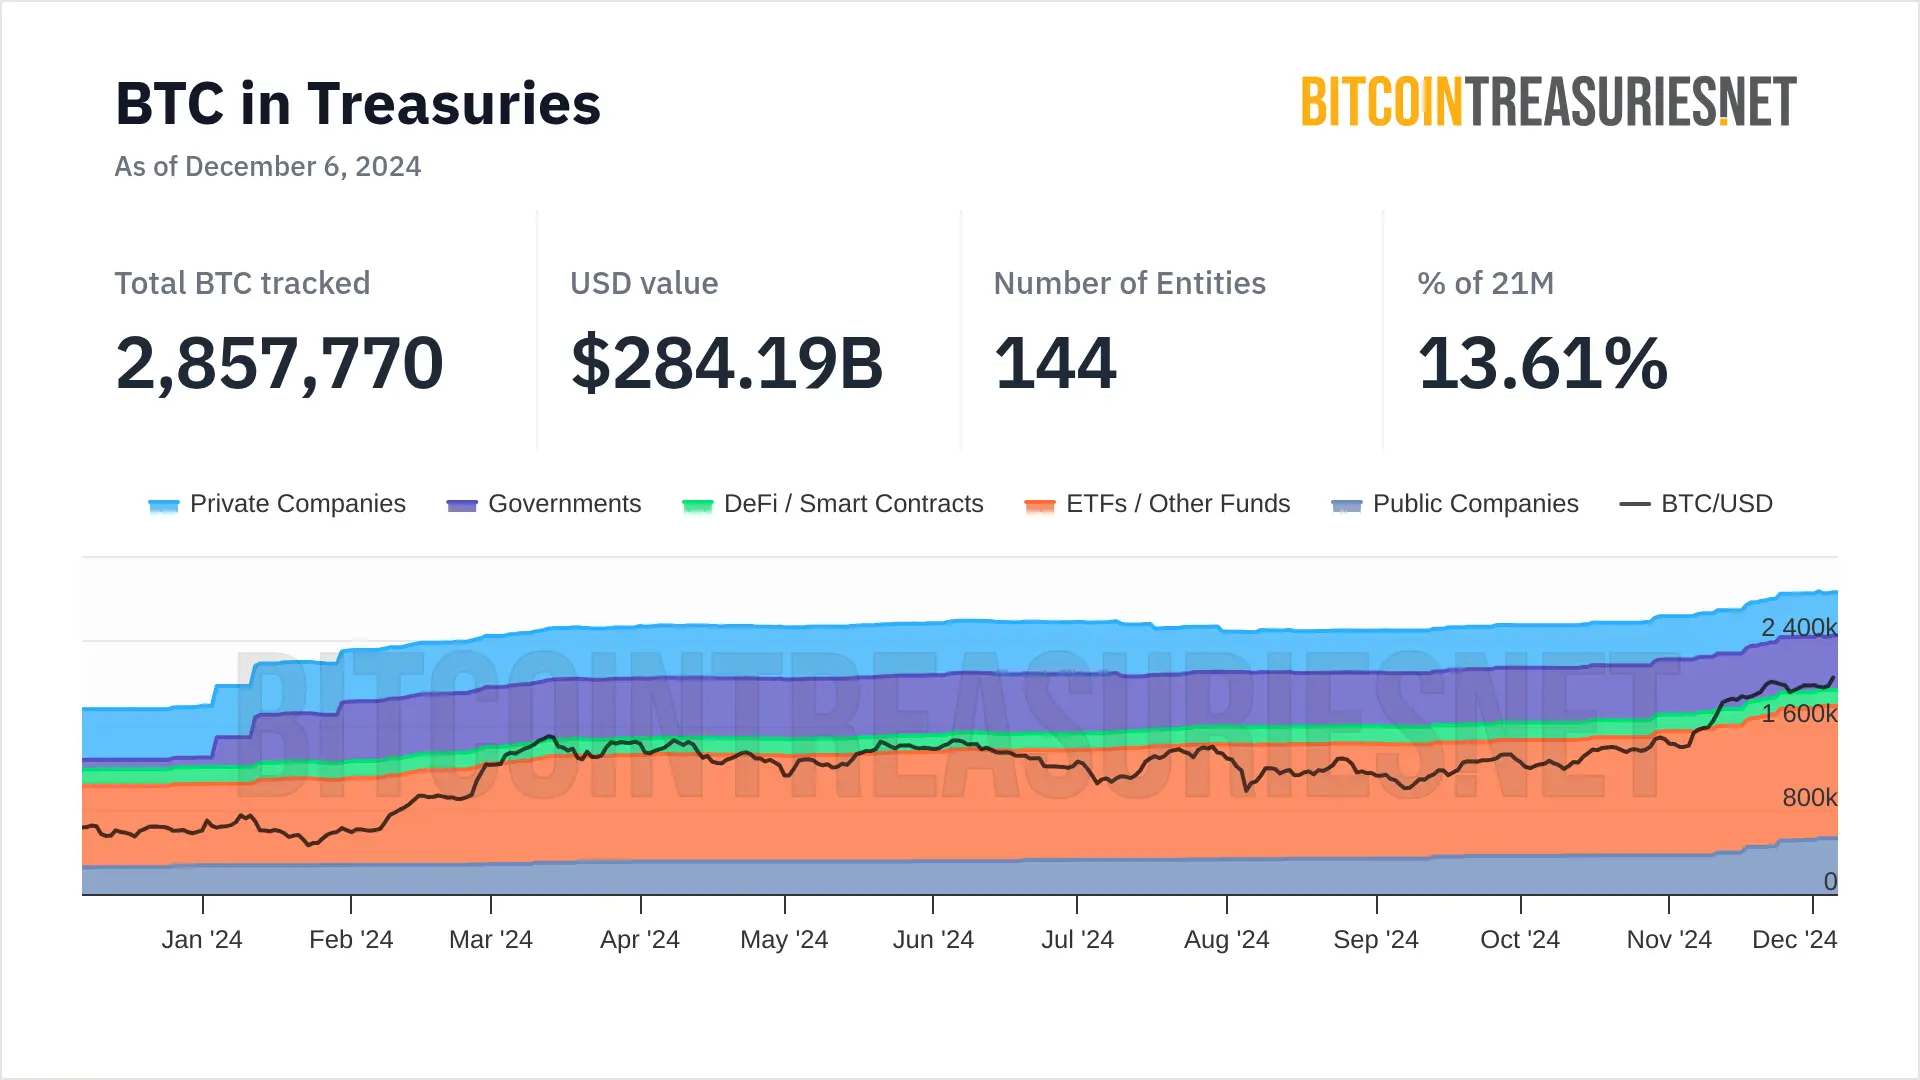Click the ETFs / Other Funds orange swatch
Image resolution: width=1920 pixels, height=1080 pixels.
click(1040, 505)
